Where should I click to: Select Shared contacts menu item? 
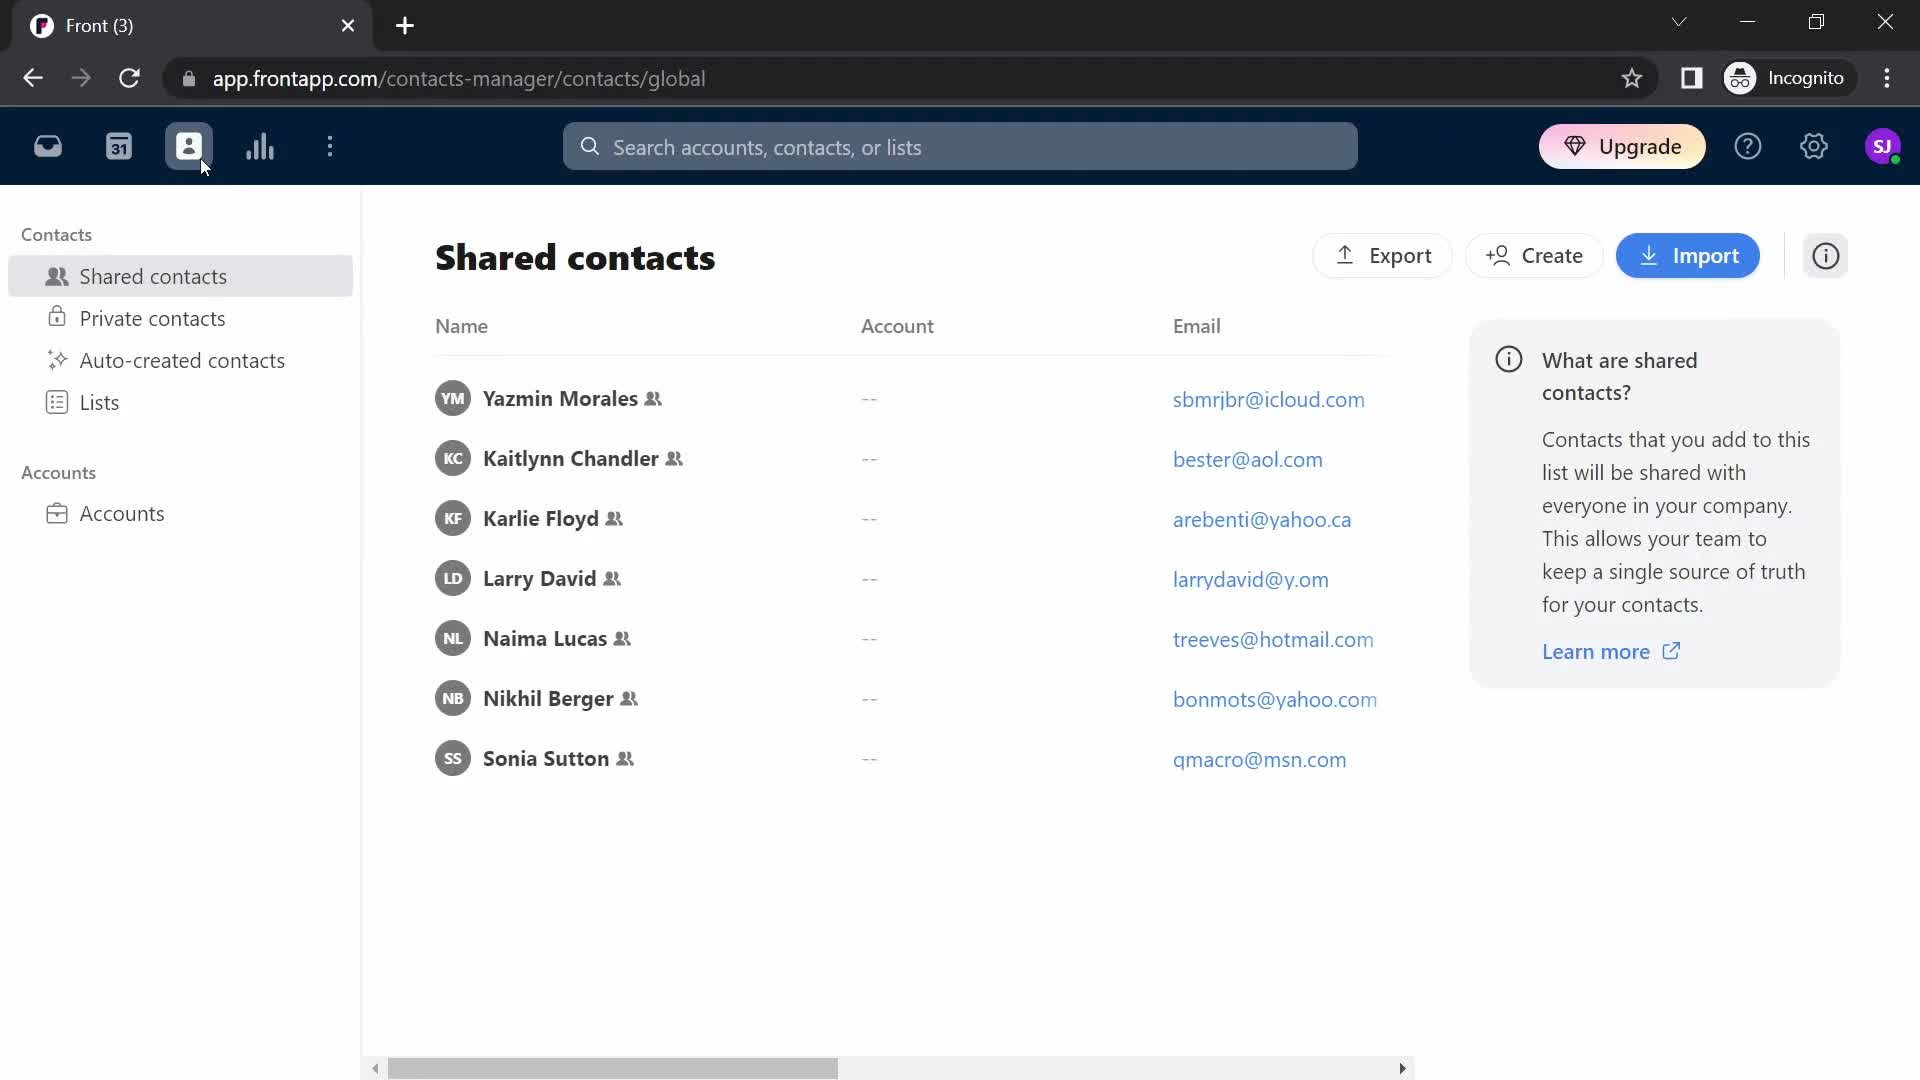tap(153, 276)
